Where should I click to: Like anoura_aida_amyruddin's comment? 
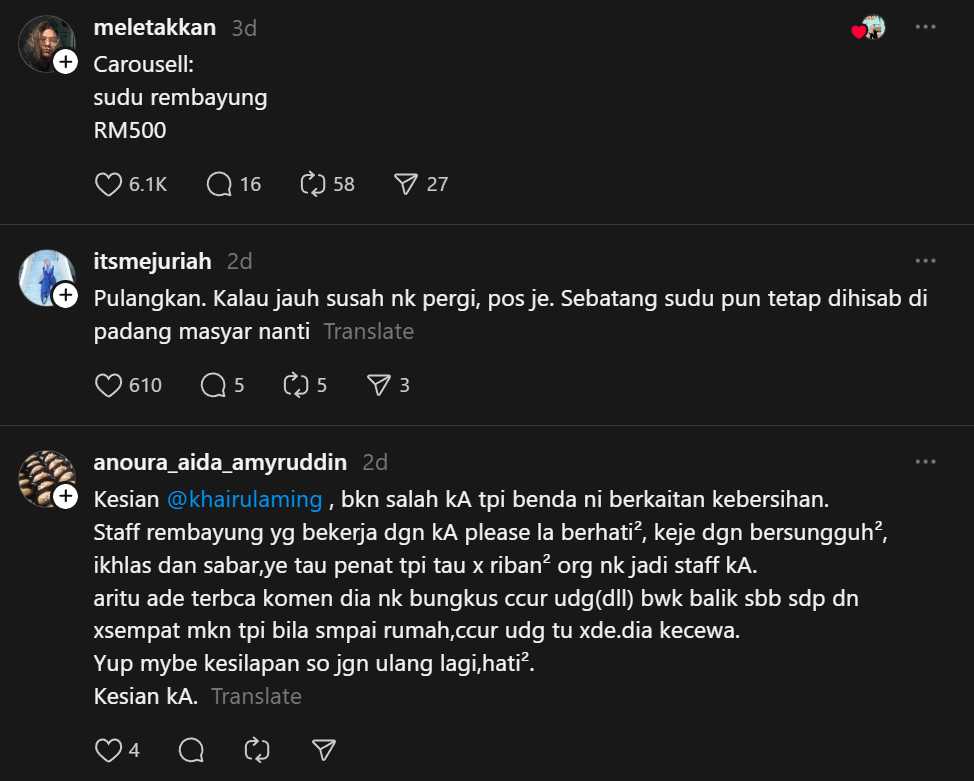[x=108, y=749]
